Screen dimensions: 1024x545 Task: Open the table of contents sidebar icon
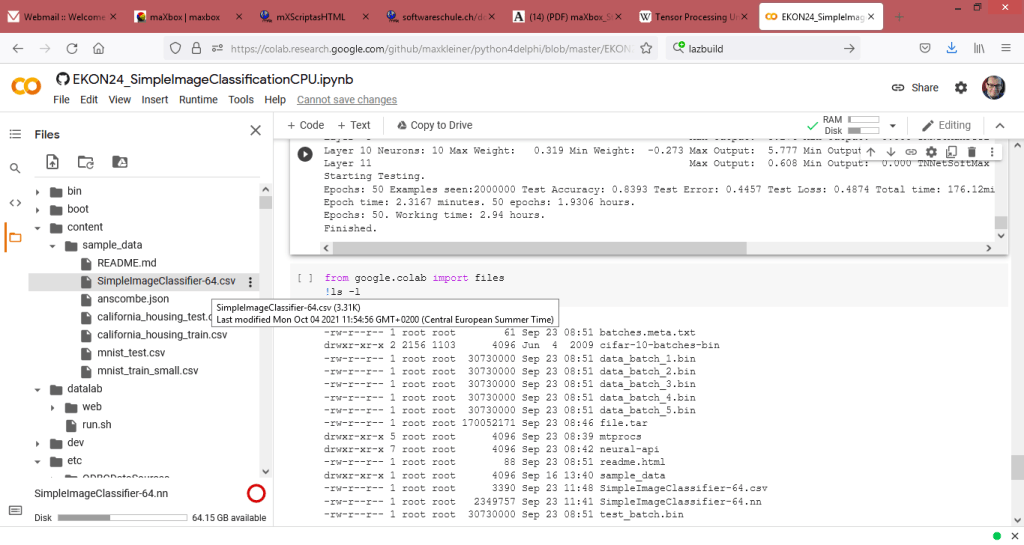click(x=15, y=134)
